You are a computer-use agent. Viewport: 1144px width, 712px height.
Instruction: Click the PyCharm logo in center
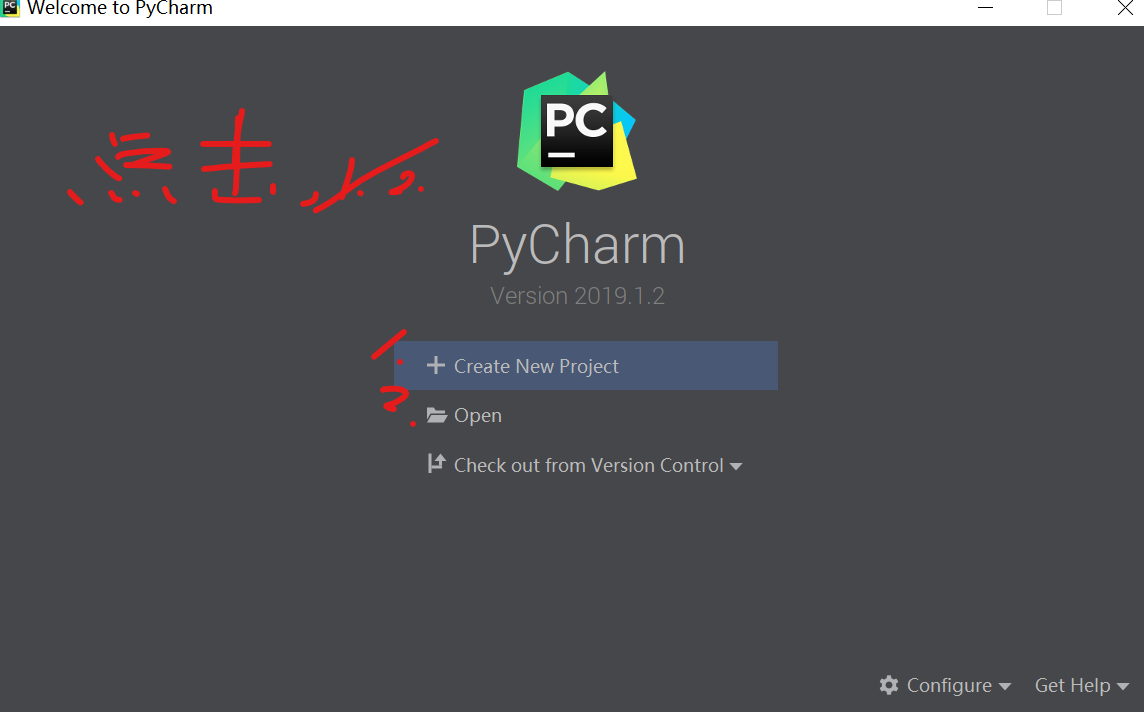pos(577,131)
